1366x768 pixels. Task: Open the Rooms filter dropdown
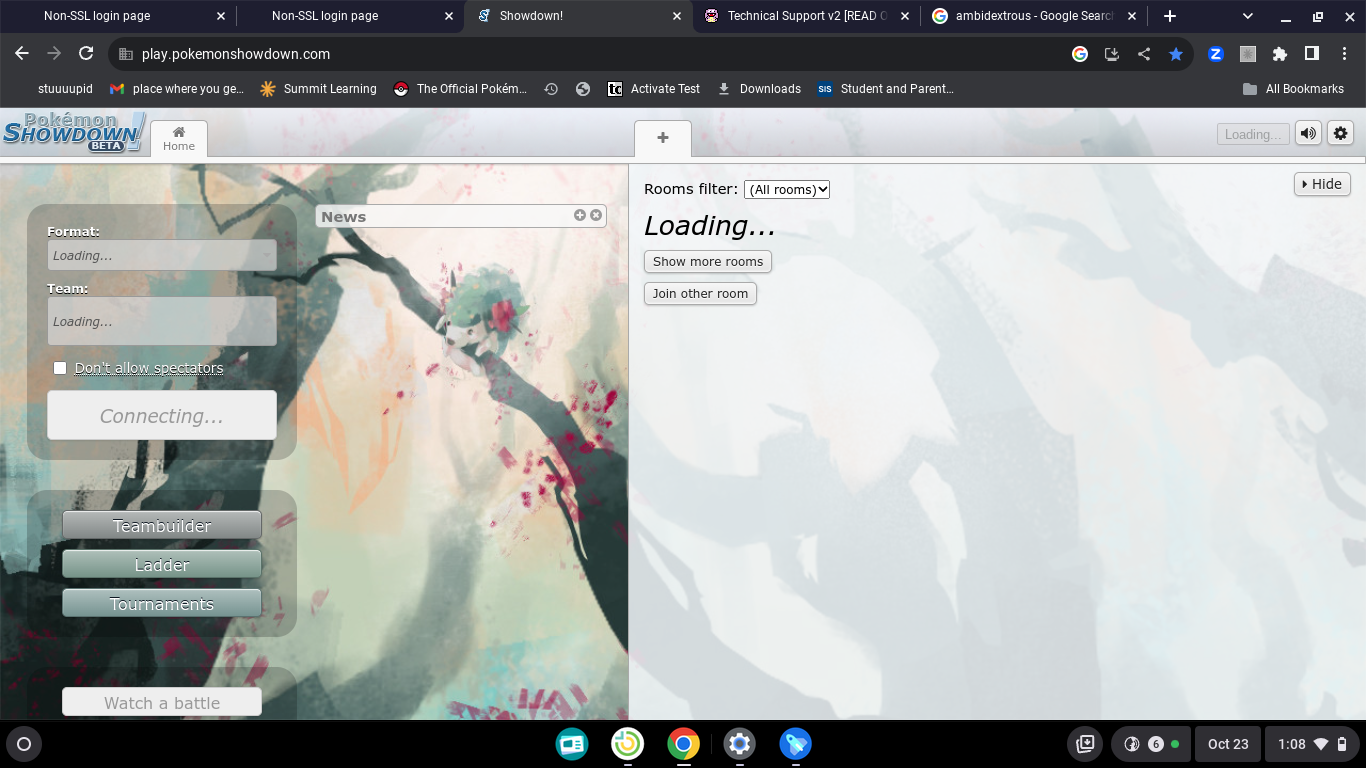pos(787,189)
